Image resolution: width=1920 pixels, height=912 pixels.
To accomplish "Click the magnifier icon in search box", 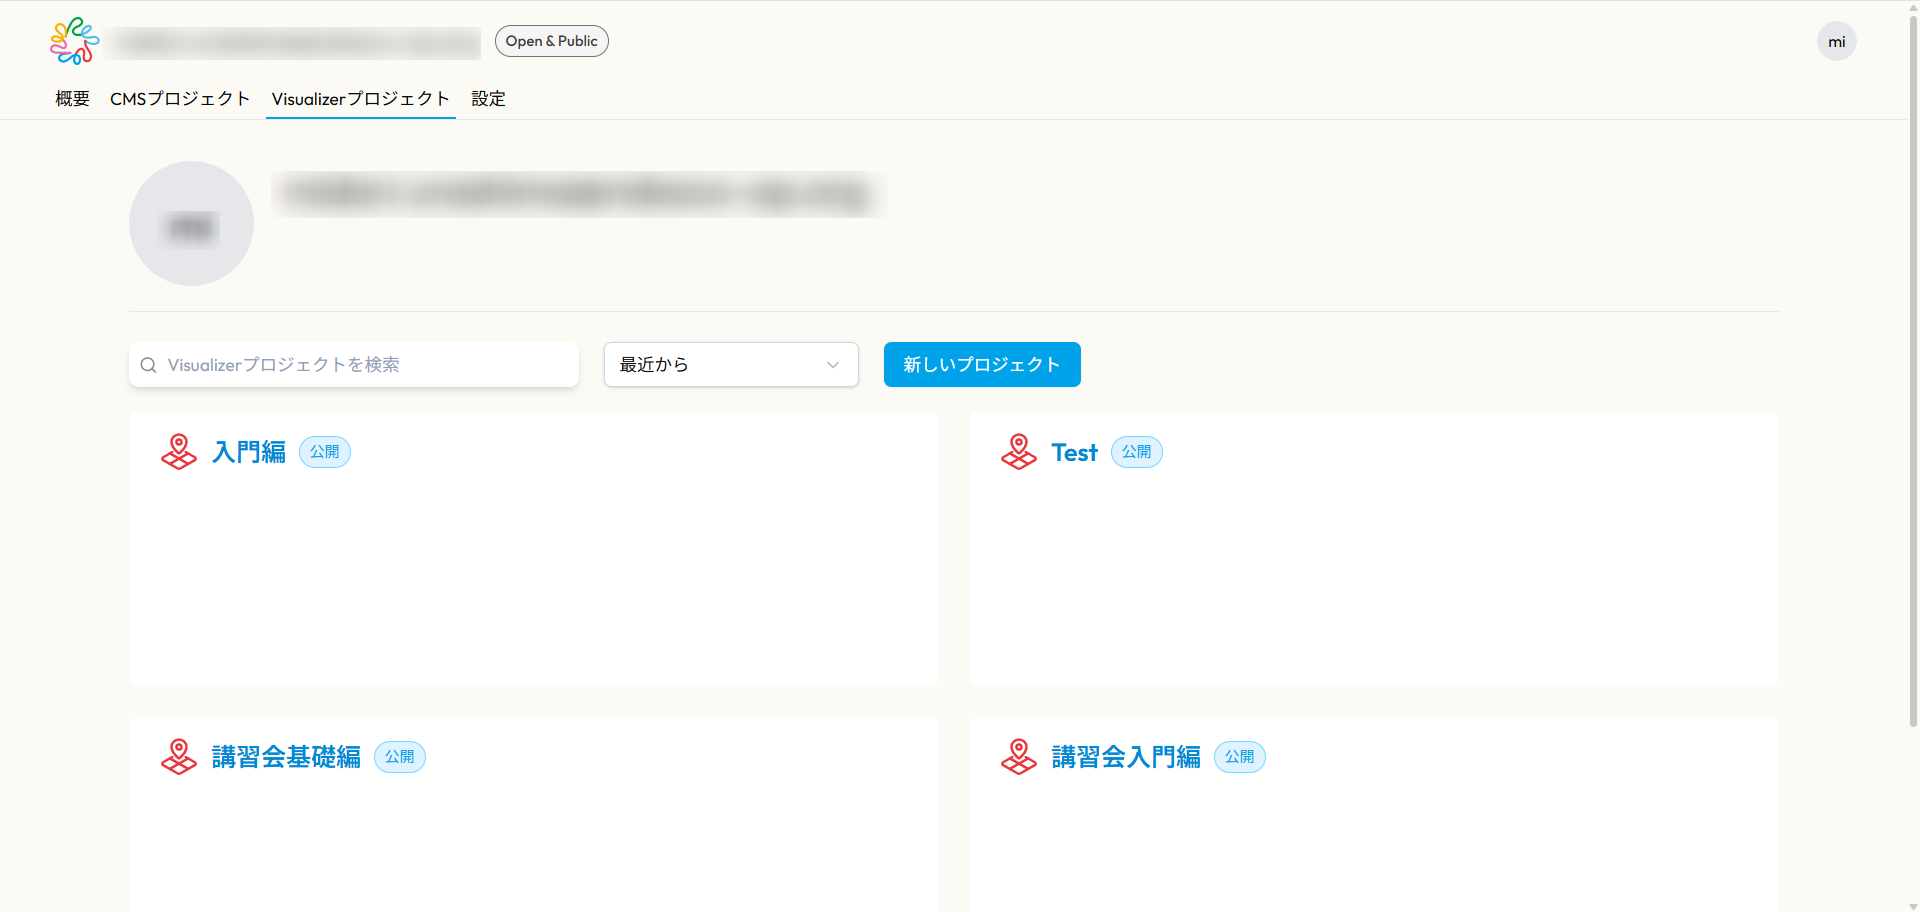I will coord(149,365).
